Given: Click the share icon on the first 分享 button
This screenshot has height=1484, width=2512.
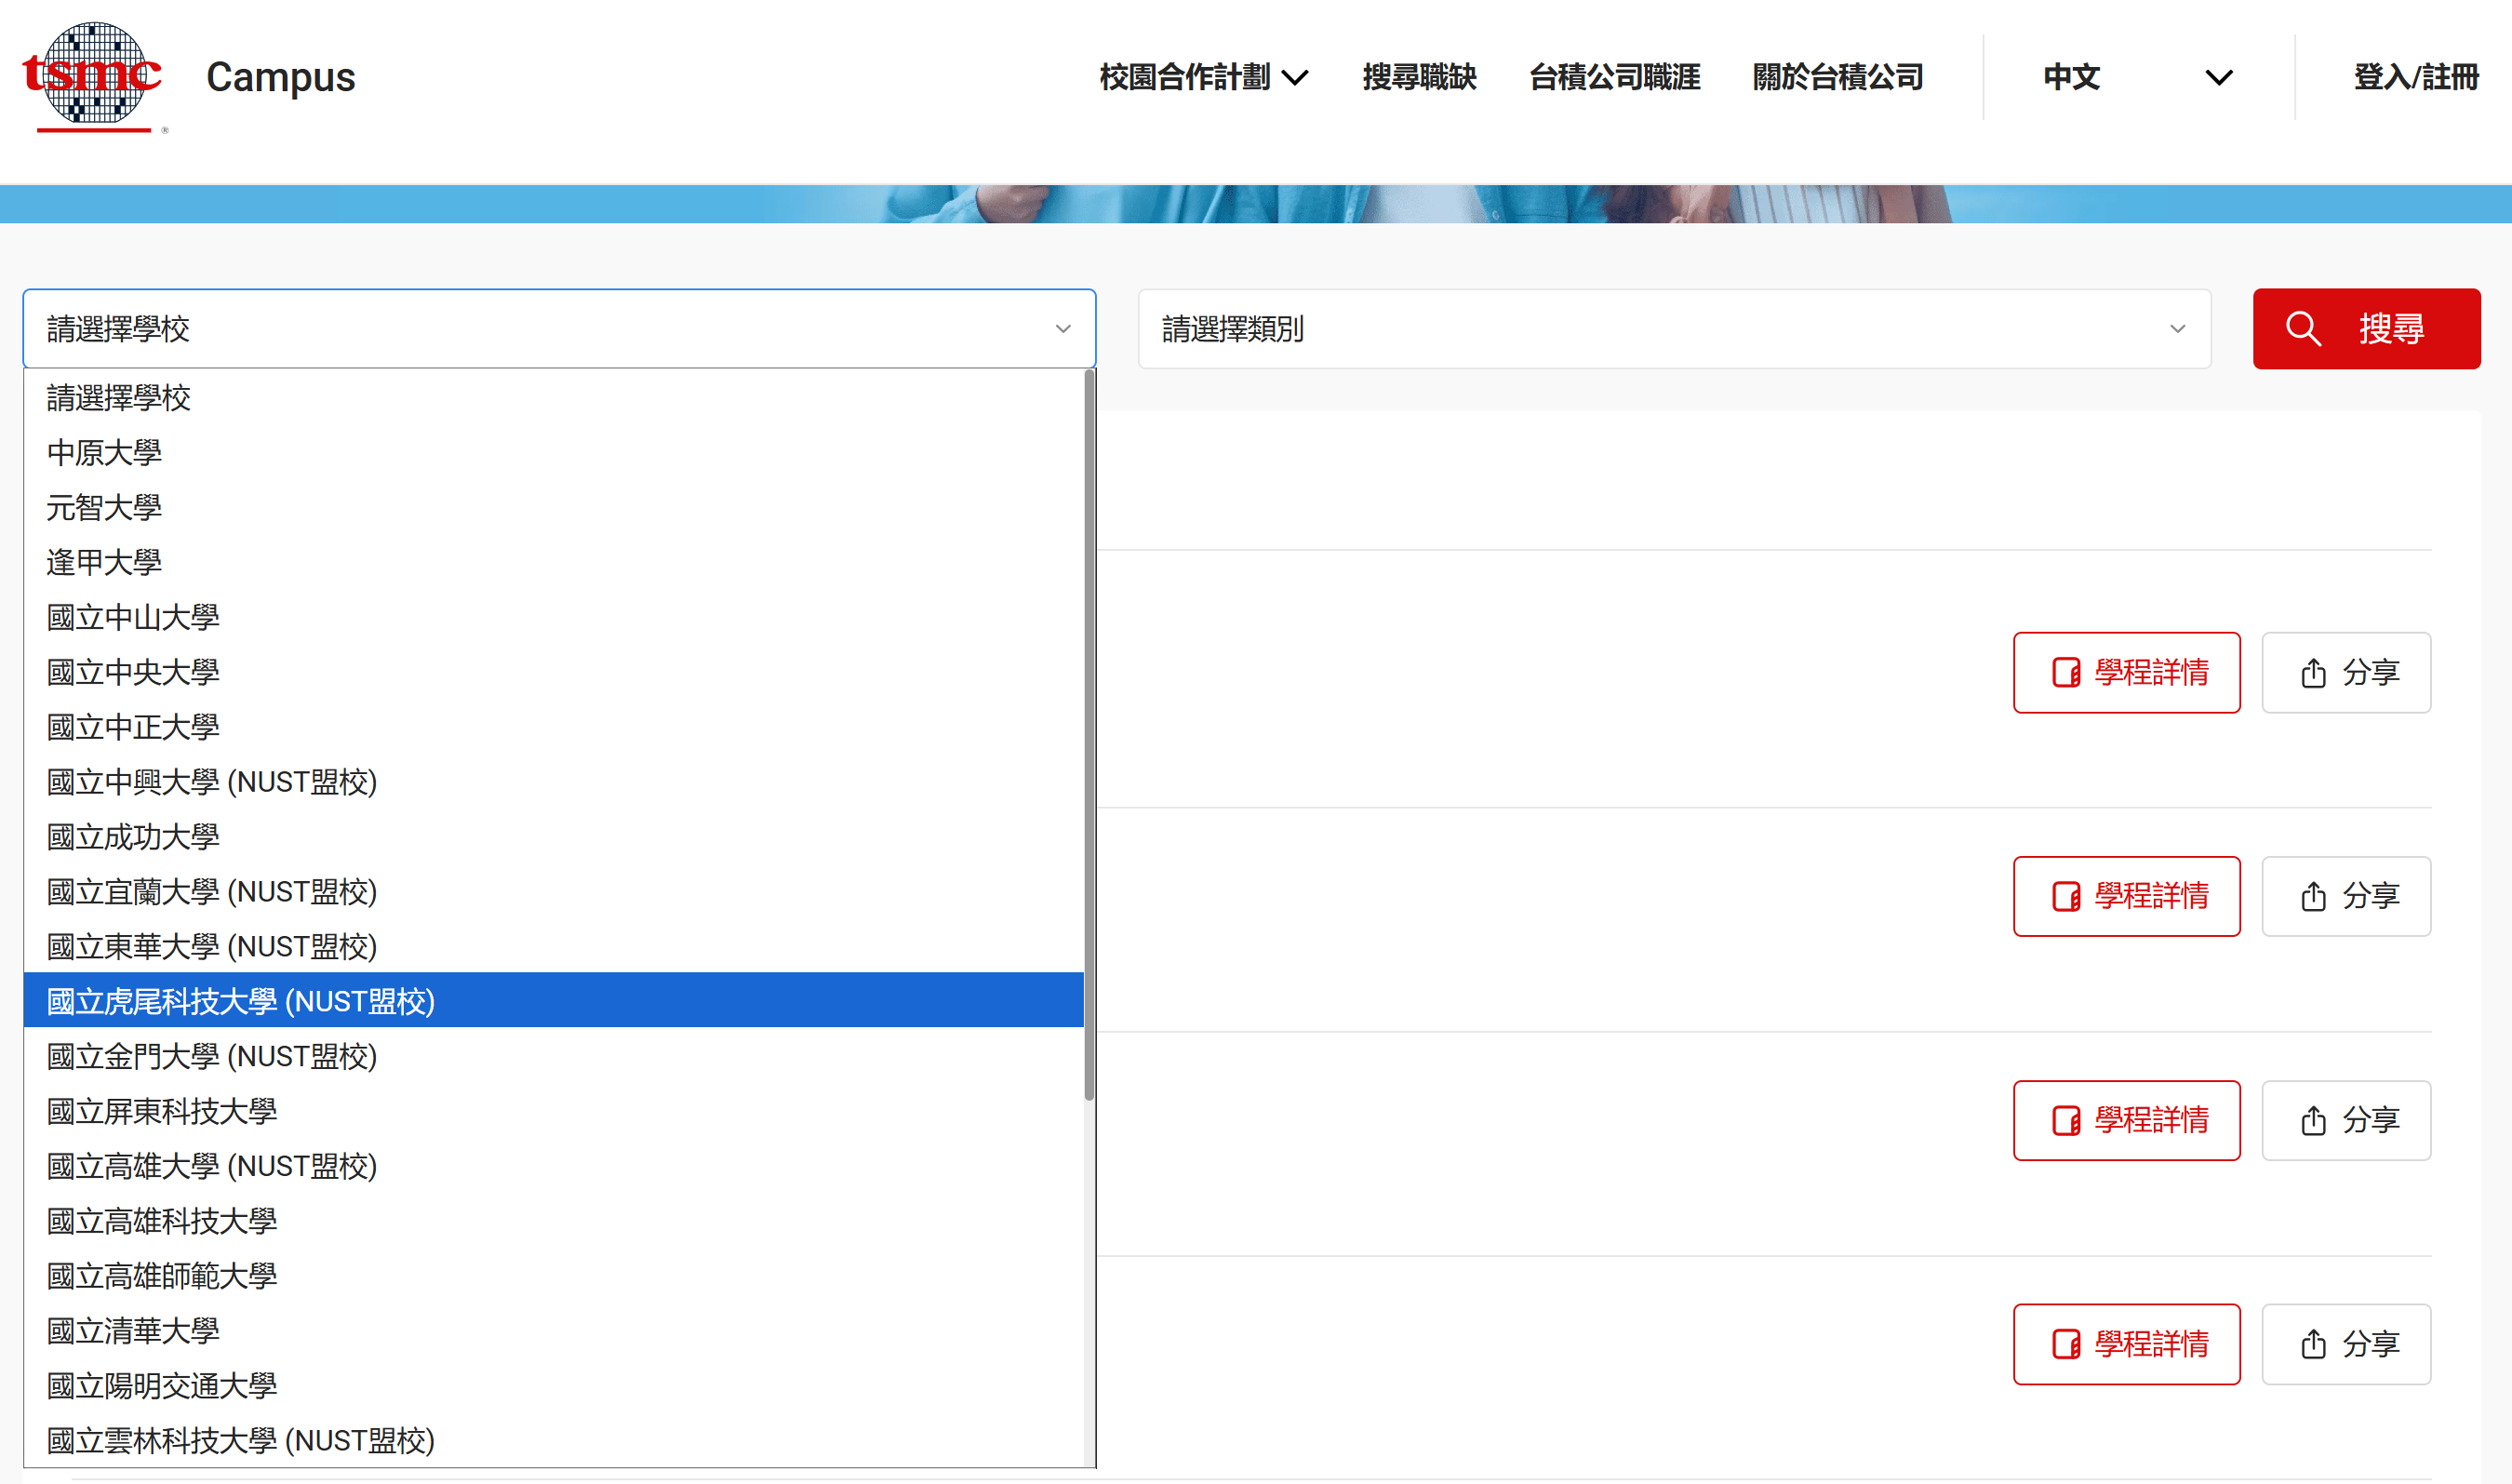Looking at the screenshot, I should 2312,672.
